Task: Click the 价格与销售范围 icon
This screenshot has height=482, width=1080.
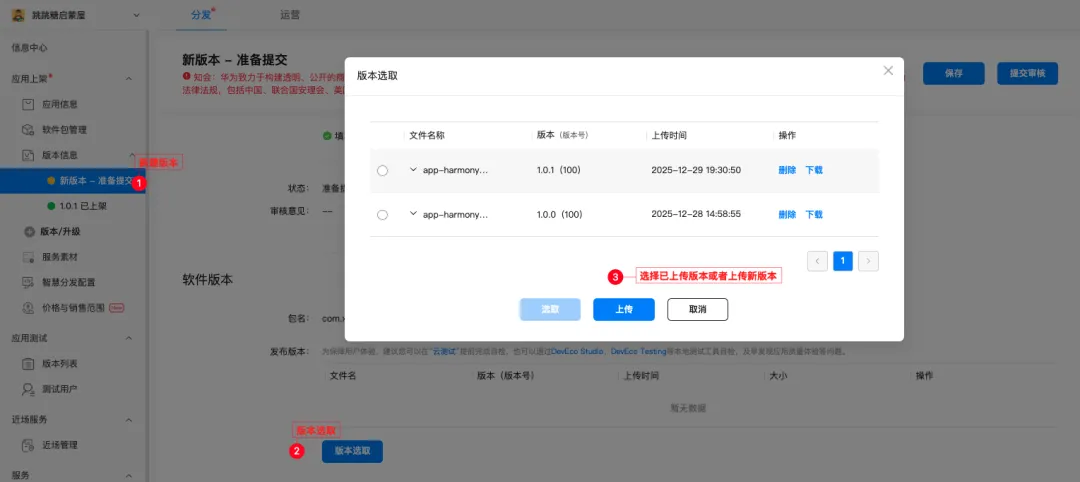Action: [28, 308]
